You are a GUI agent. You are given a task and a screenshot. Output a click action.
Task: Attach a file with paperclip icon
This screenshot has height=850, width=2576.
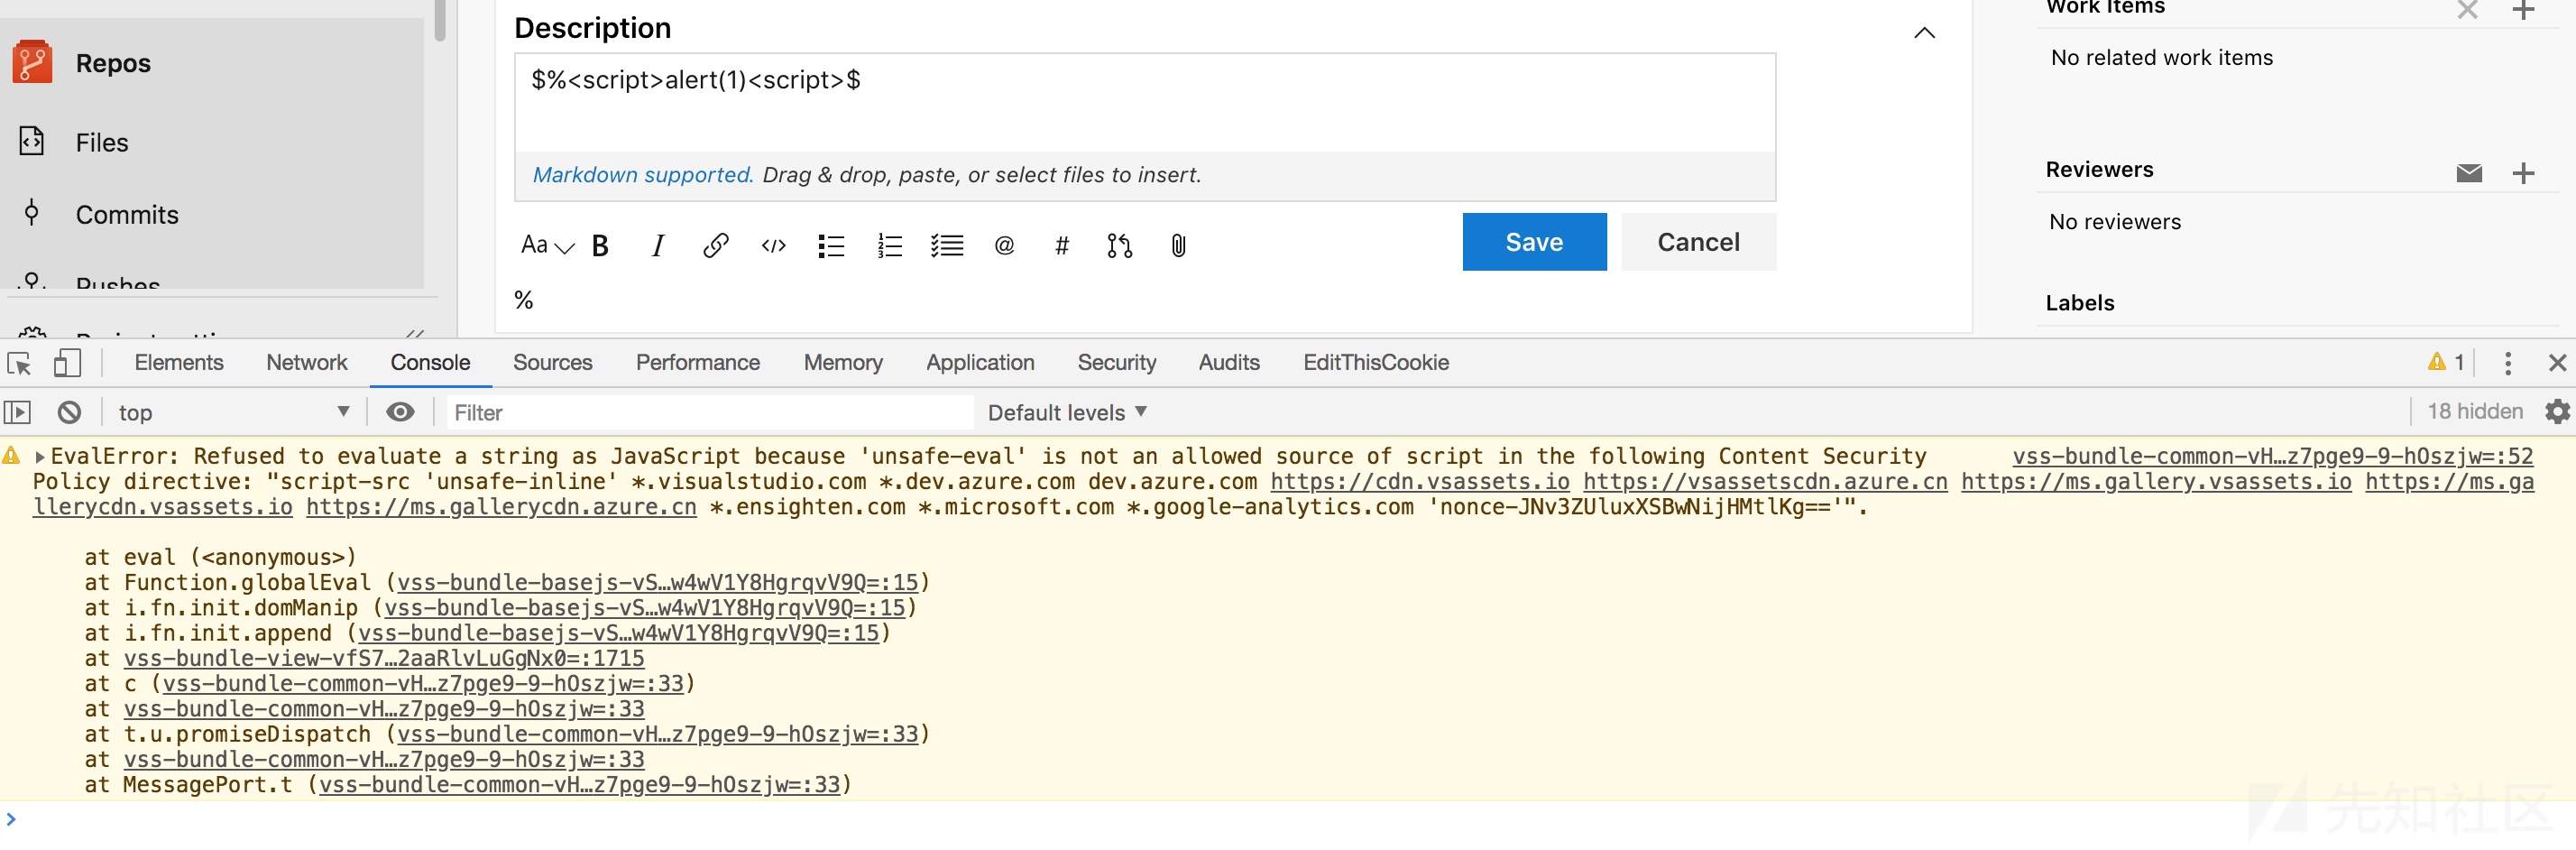(x=1178, y=246)
